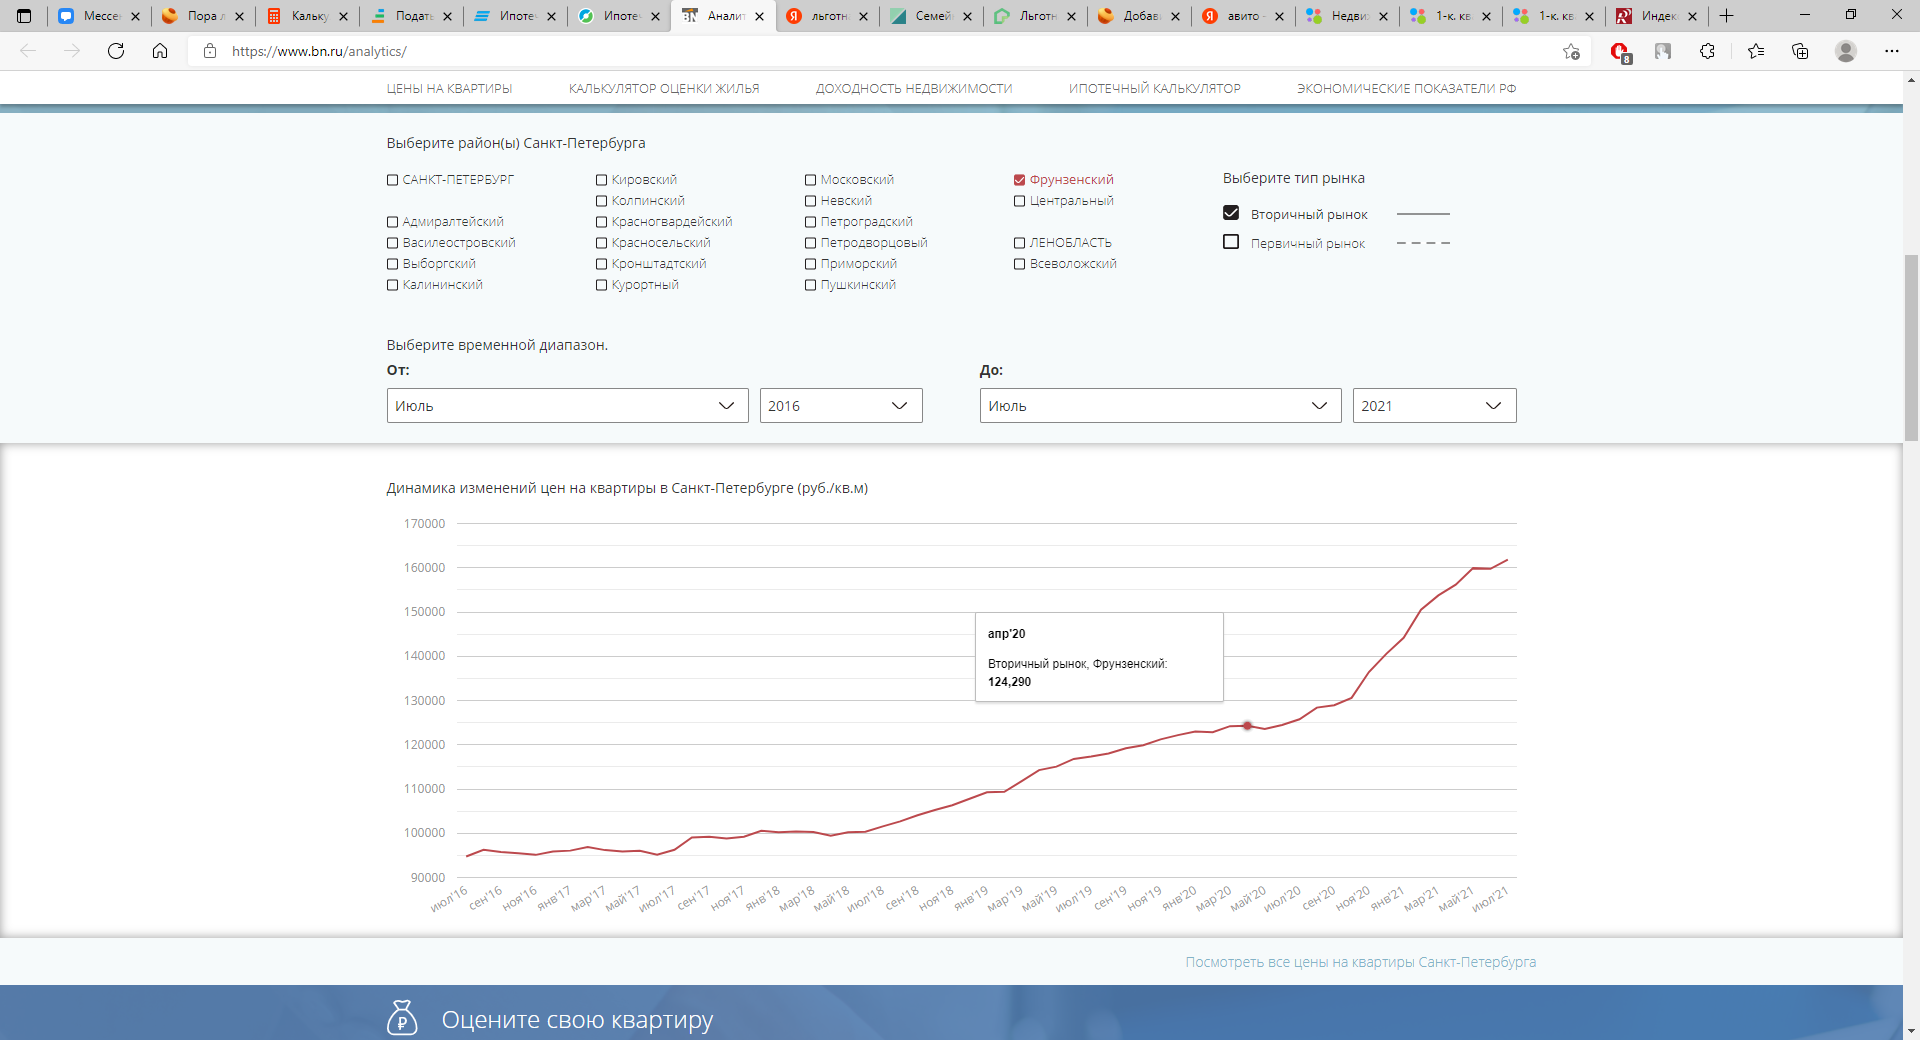This screenshot has height=1040, width=1920.
Task: Open browser settings and more menu
Action: point(1892,51)
